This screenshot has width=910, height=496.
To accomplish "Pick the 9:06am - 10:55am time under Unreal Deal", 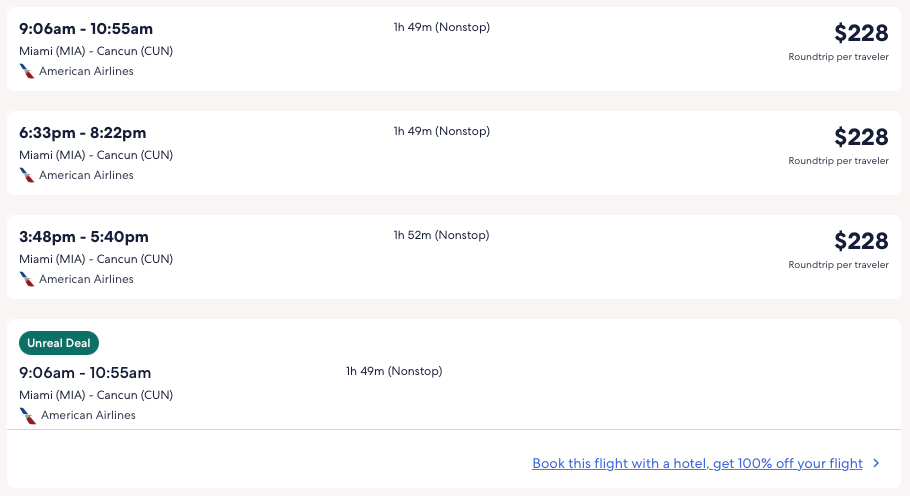I will point(85,372).
